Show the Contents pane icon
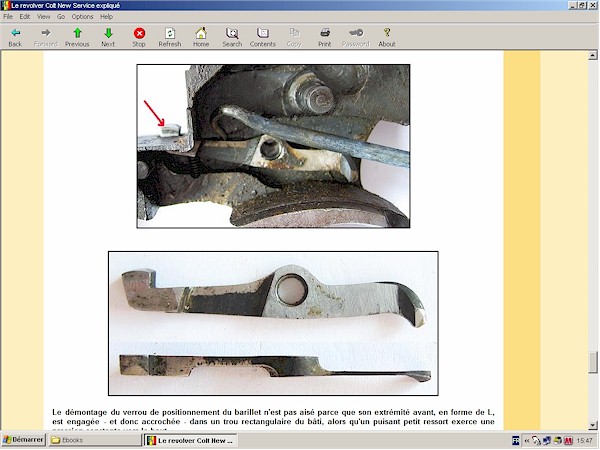Image resolution: width=600 pixels, height=450 pixels. 263,33
